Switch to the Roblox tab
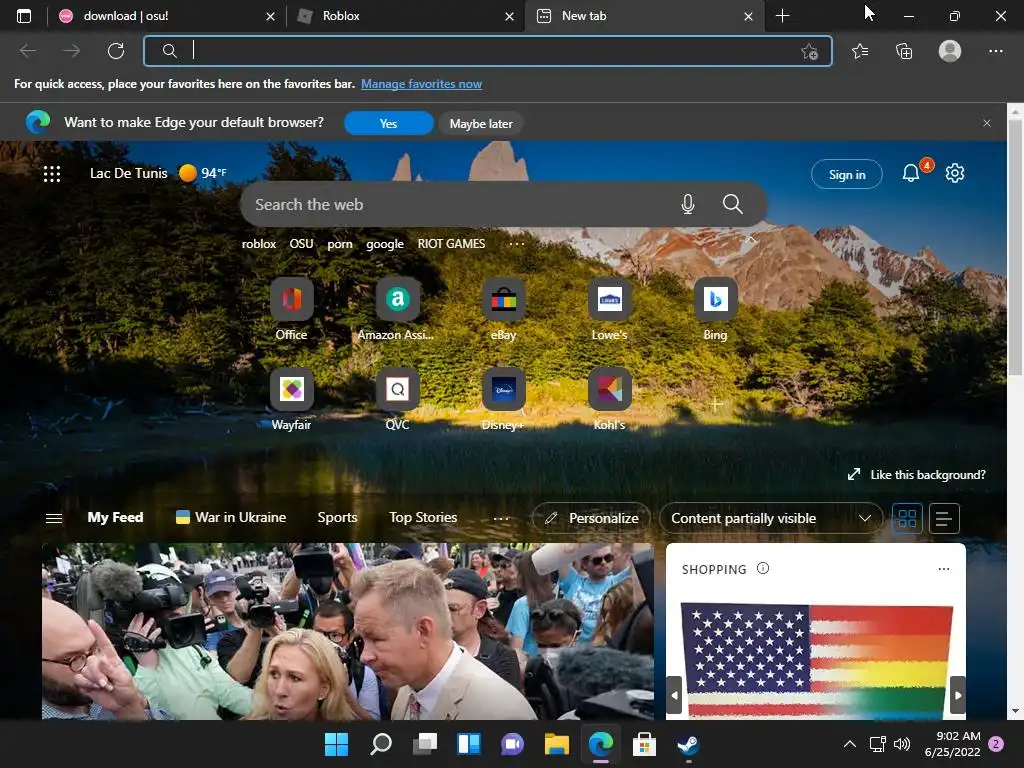This screenshot has width=1024, height=768. click(405, 16)
